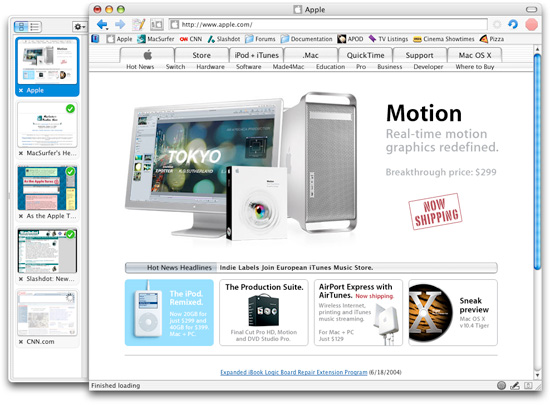Close the Apple tab in drawer
The width and height of the screenshot is (550, 405).
(21, 90)
